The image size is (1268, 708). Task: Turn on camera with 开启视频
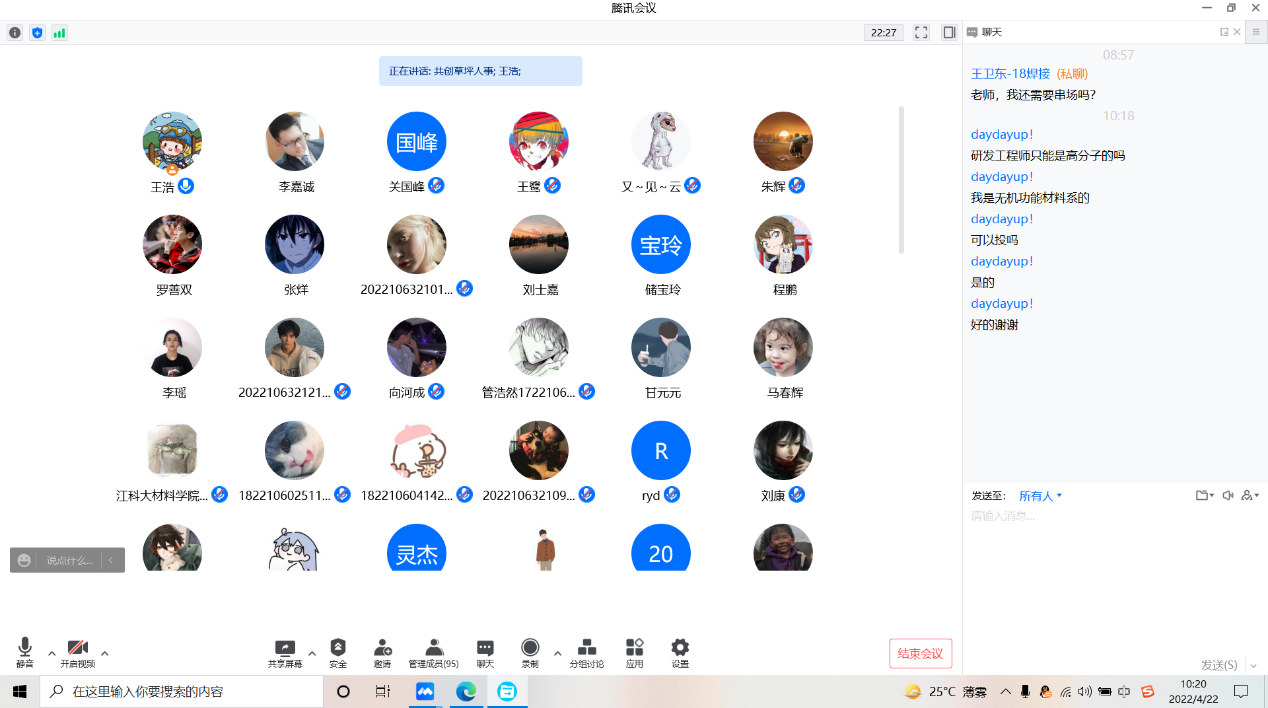(78, 652)
